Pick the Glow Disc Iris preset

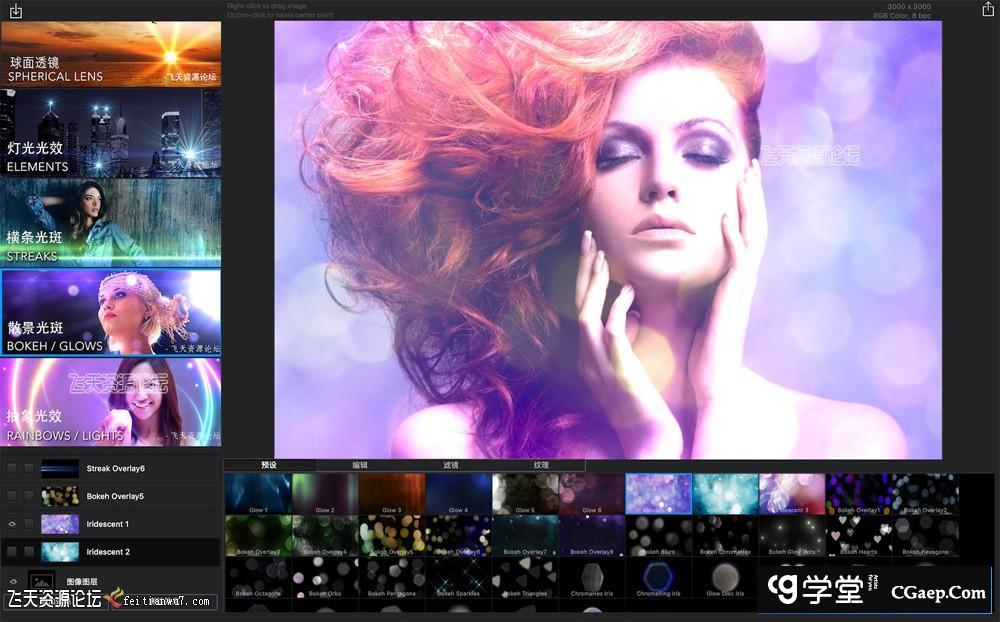point(725,577)
